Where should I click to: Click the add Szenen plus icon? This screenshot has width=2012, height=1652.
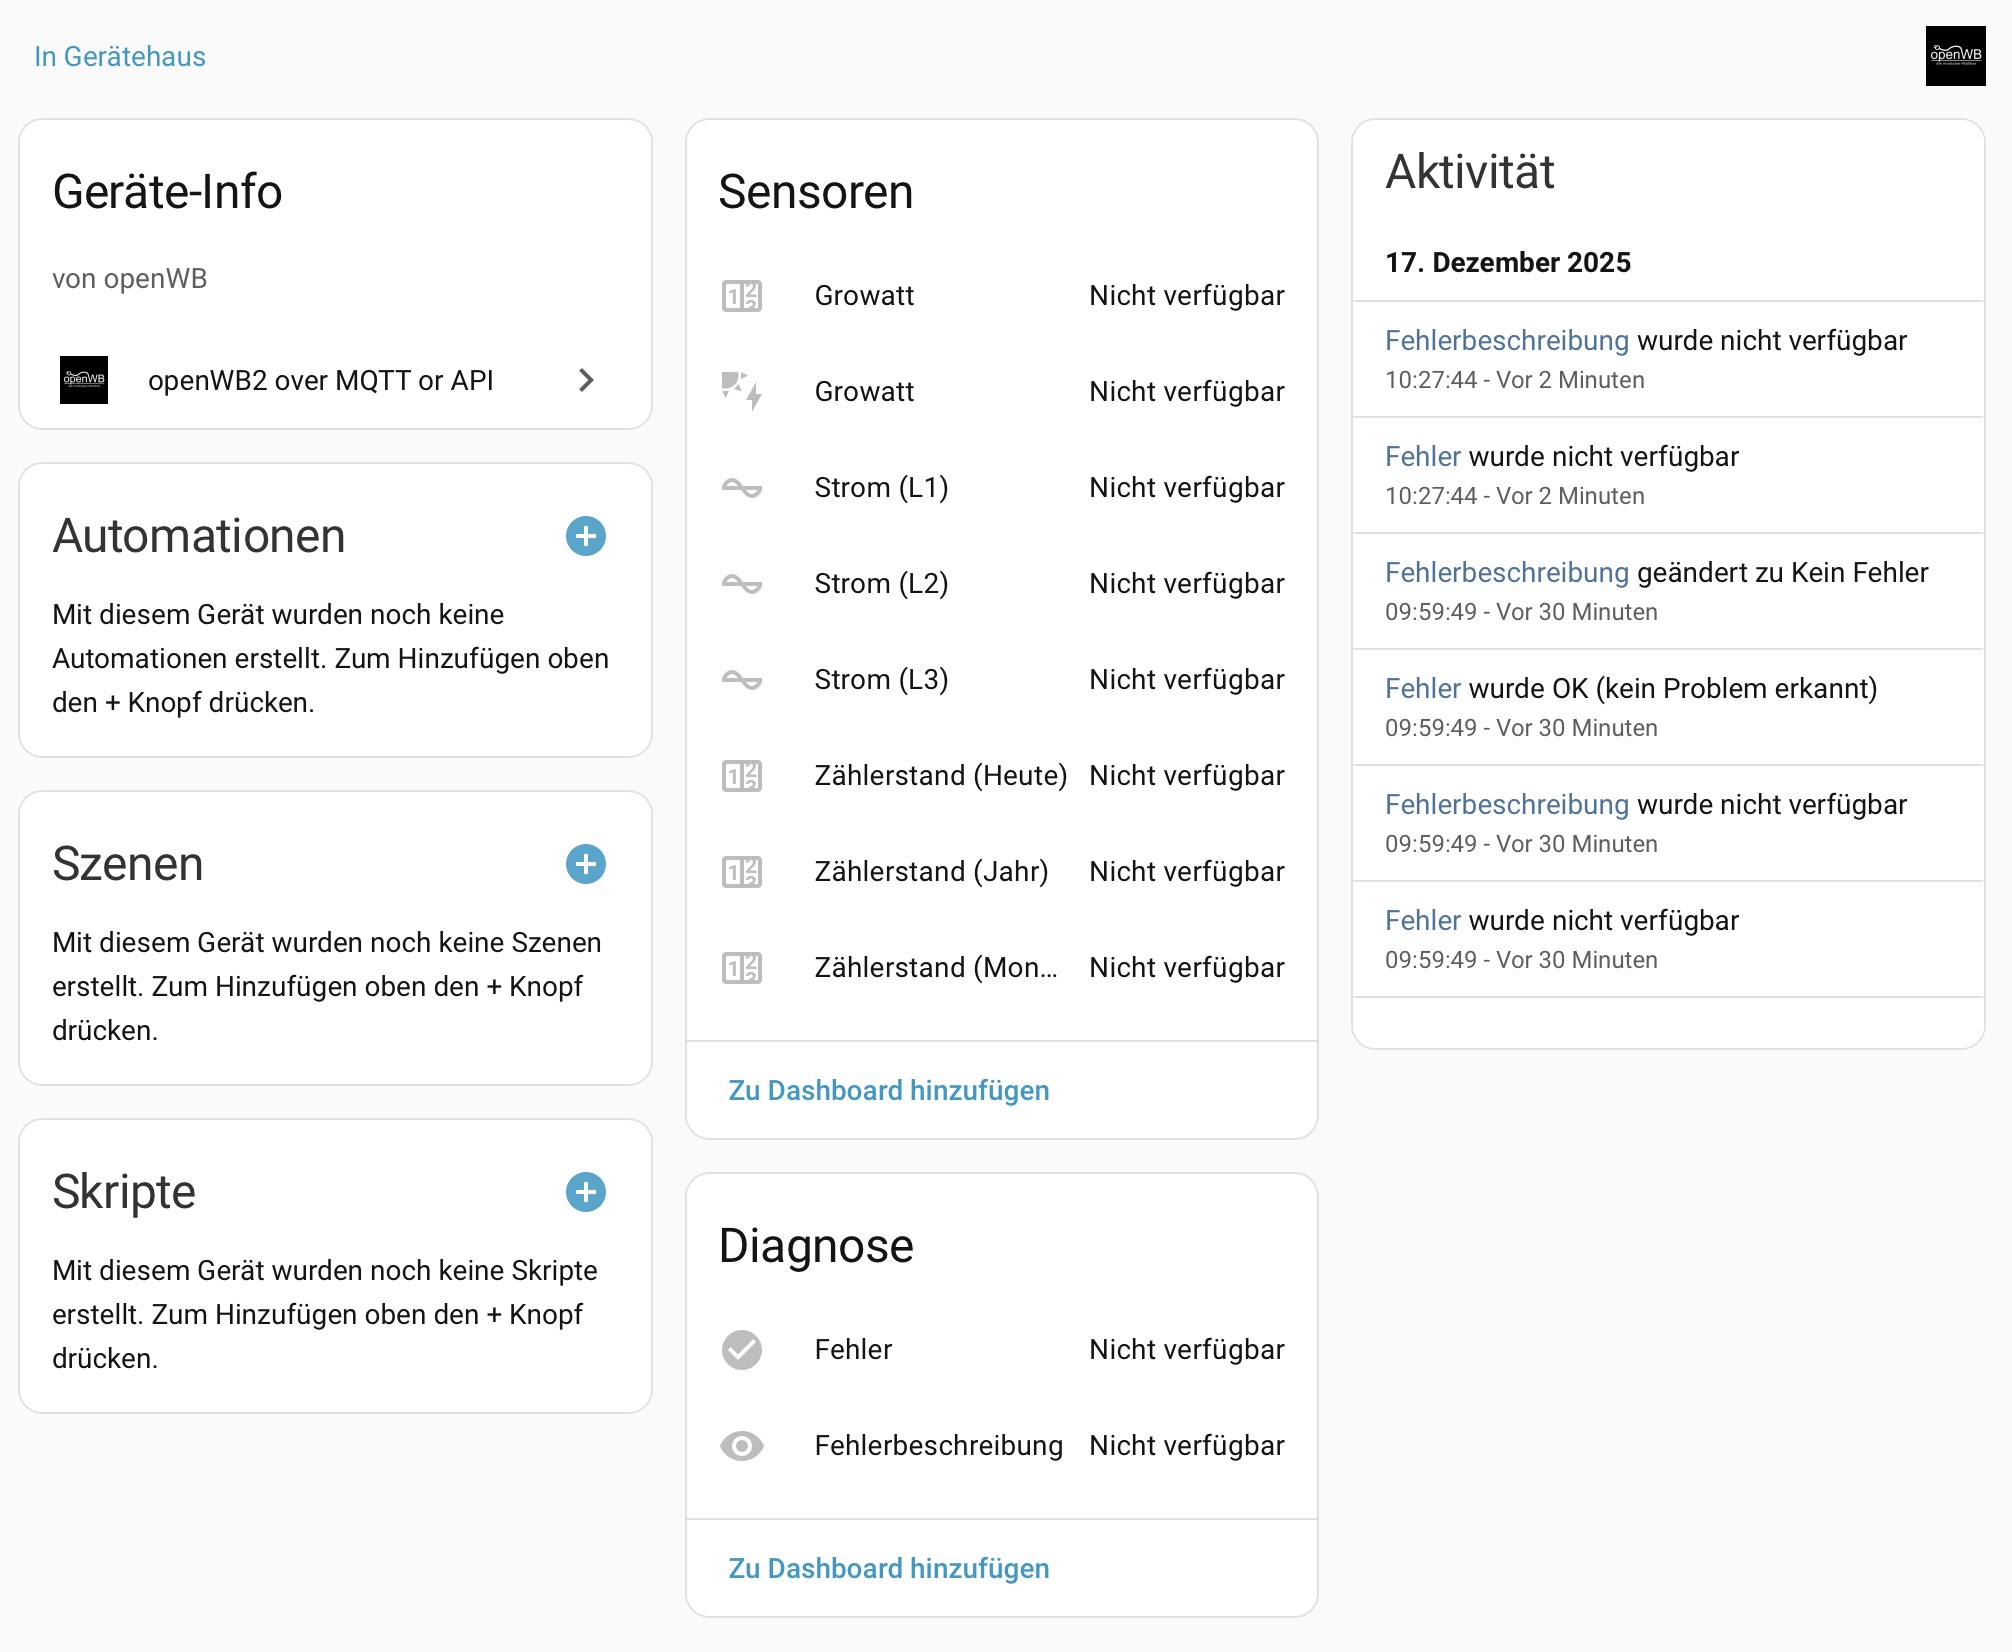[586, 864]
